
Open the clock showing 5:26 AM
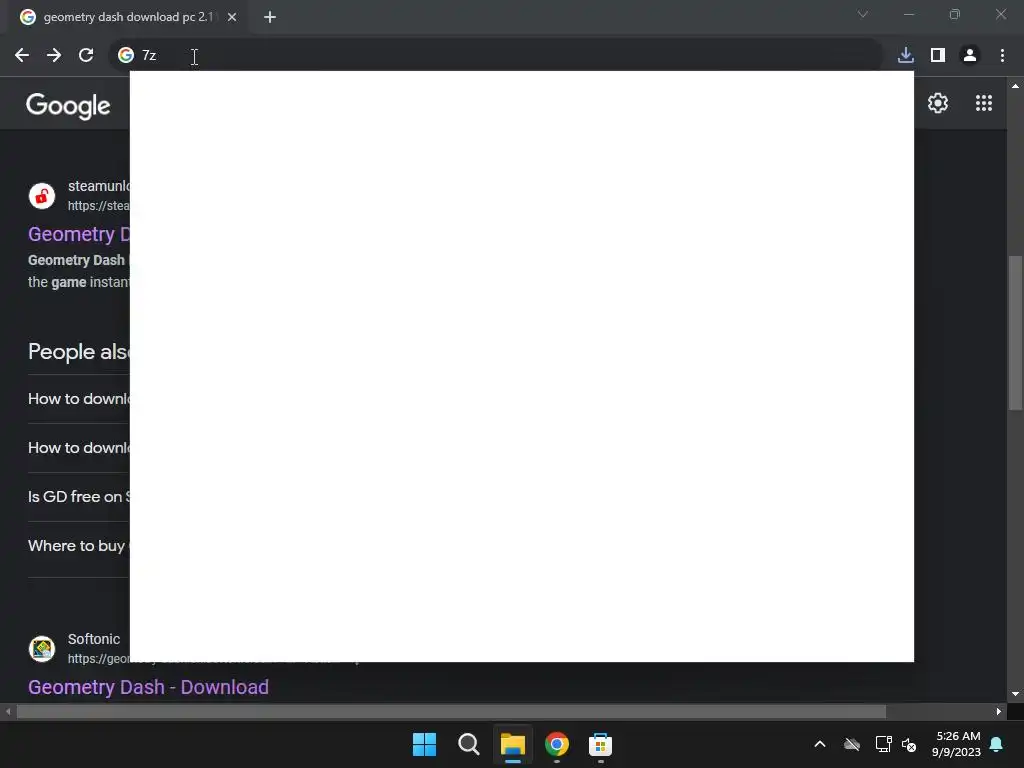(957, 744)
